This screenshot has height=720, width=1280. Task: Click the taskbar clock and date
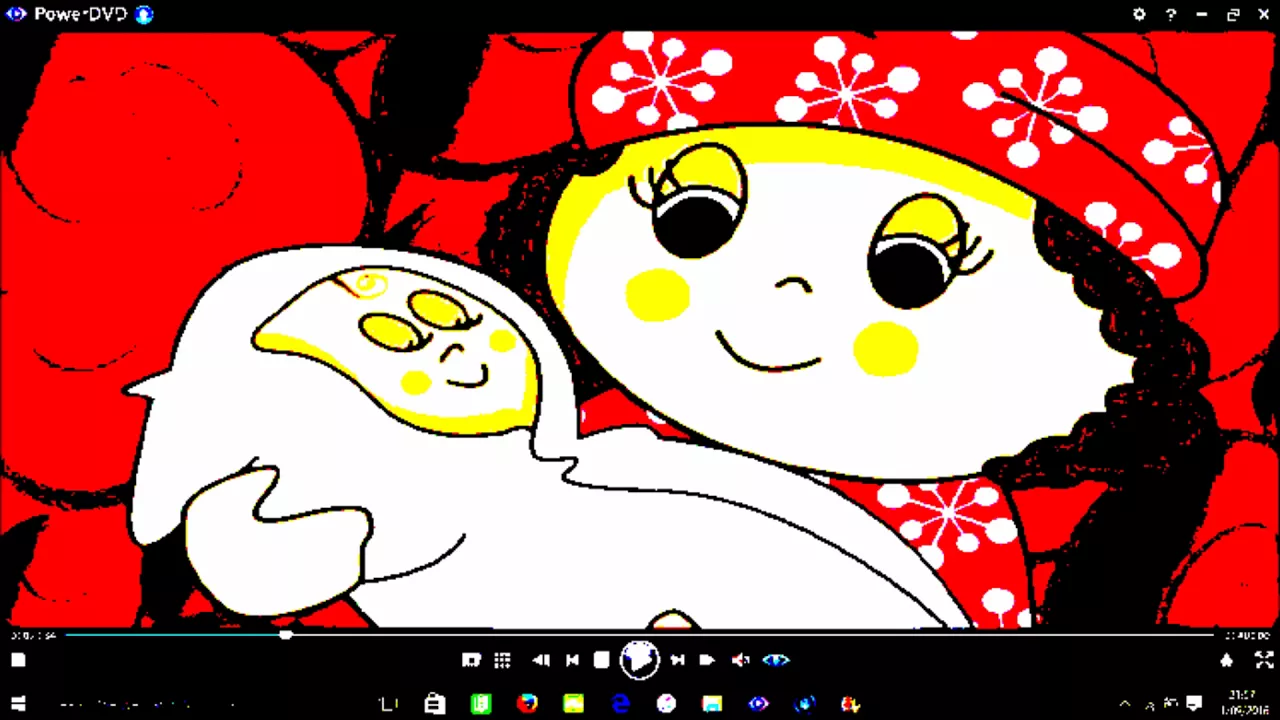click(x=1244, y=704)
